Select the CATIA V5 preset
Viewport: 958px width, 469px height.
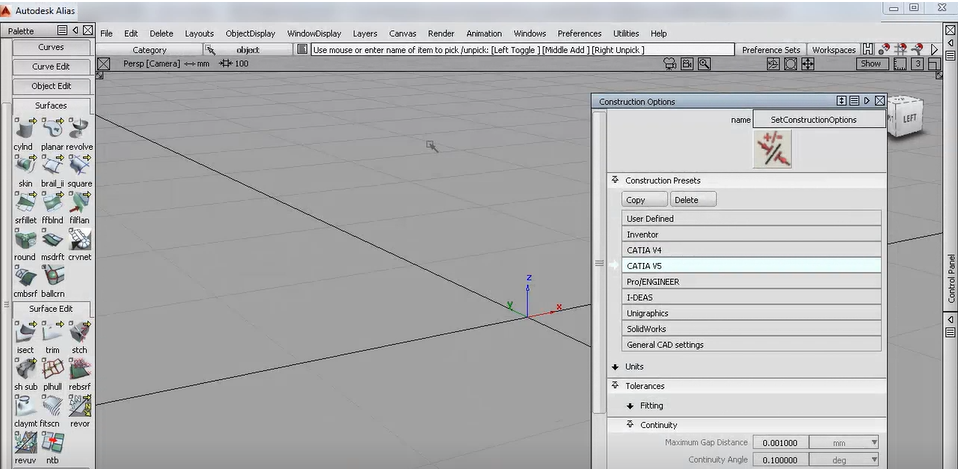tap(751, 266)
